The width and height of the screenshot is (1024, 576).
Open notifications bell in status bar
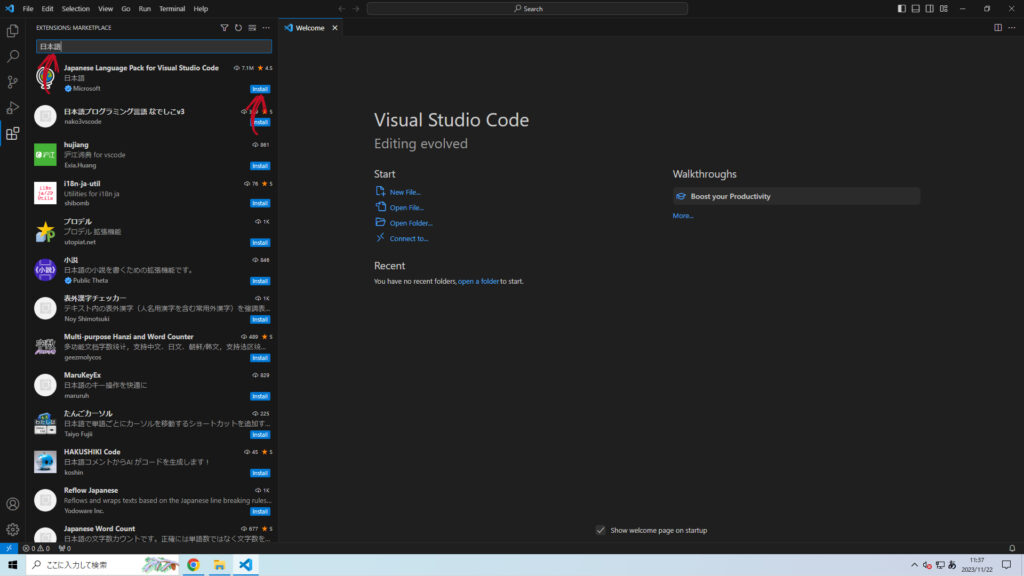tap(1012, 549)
